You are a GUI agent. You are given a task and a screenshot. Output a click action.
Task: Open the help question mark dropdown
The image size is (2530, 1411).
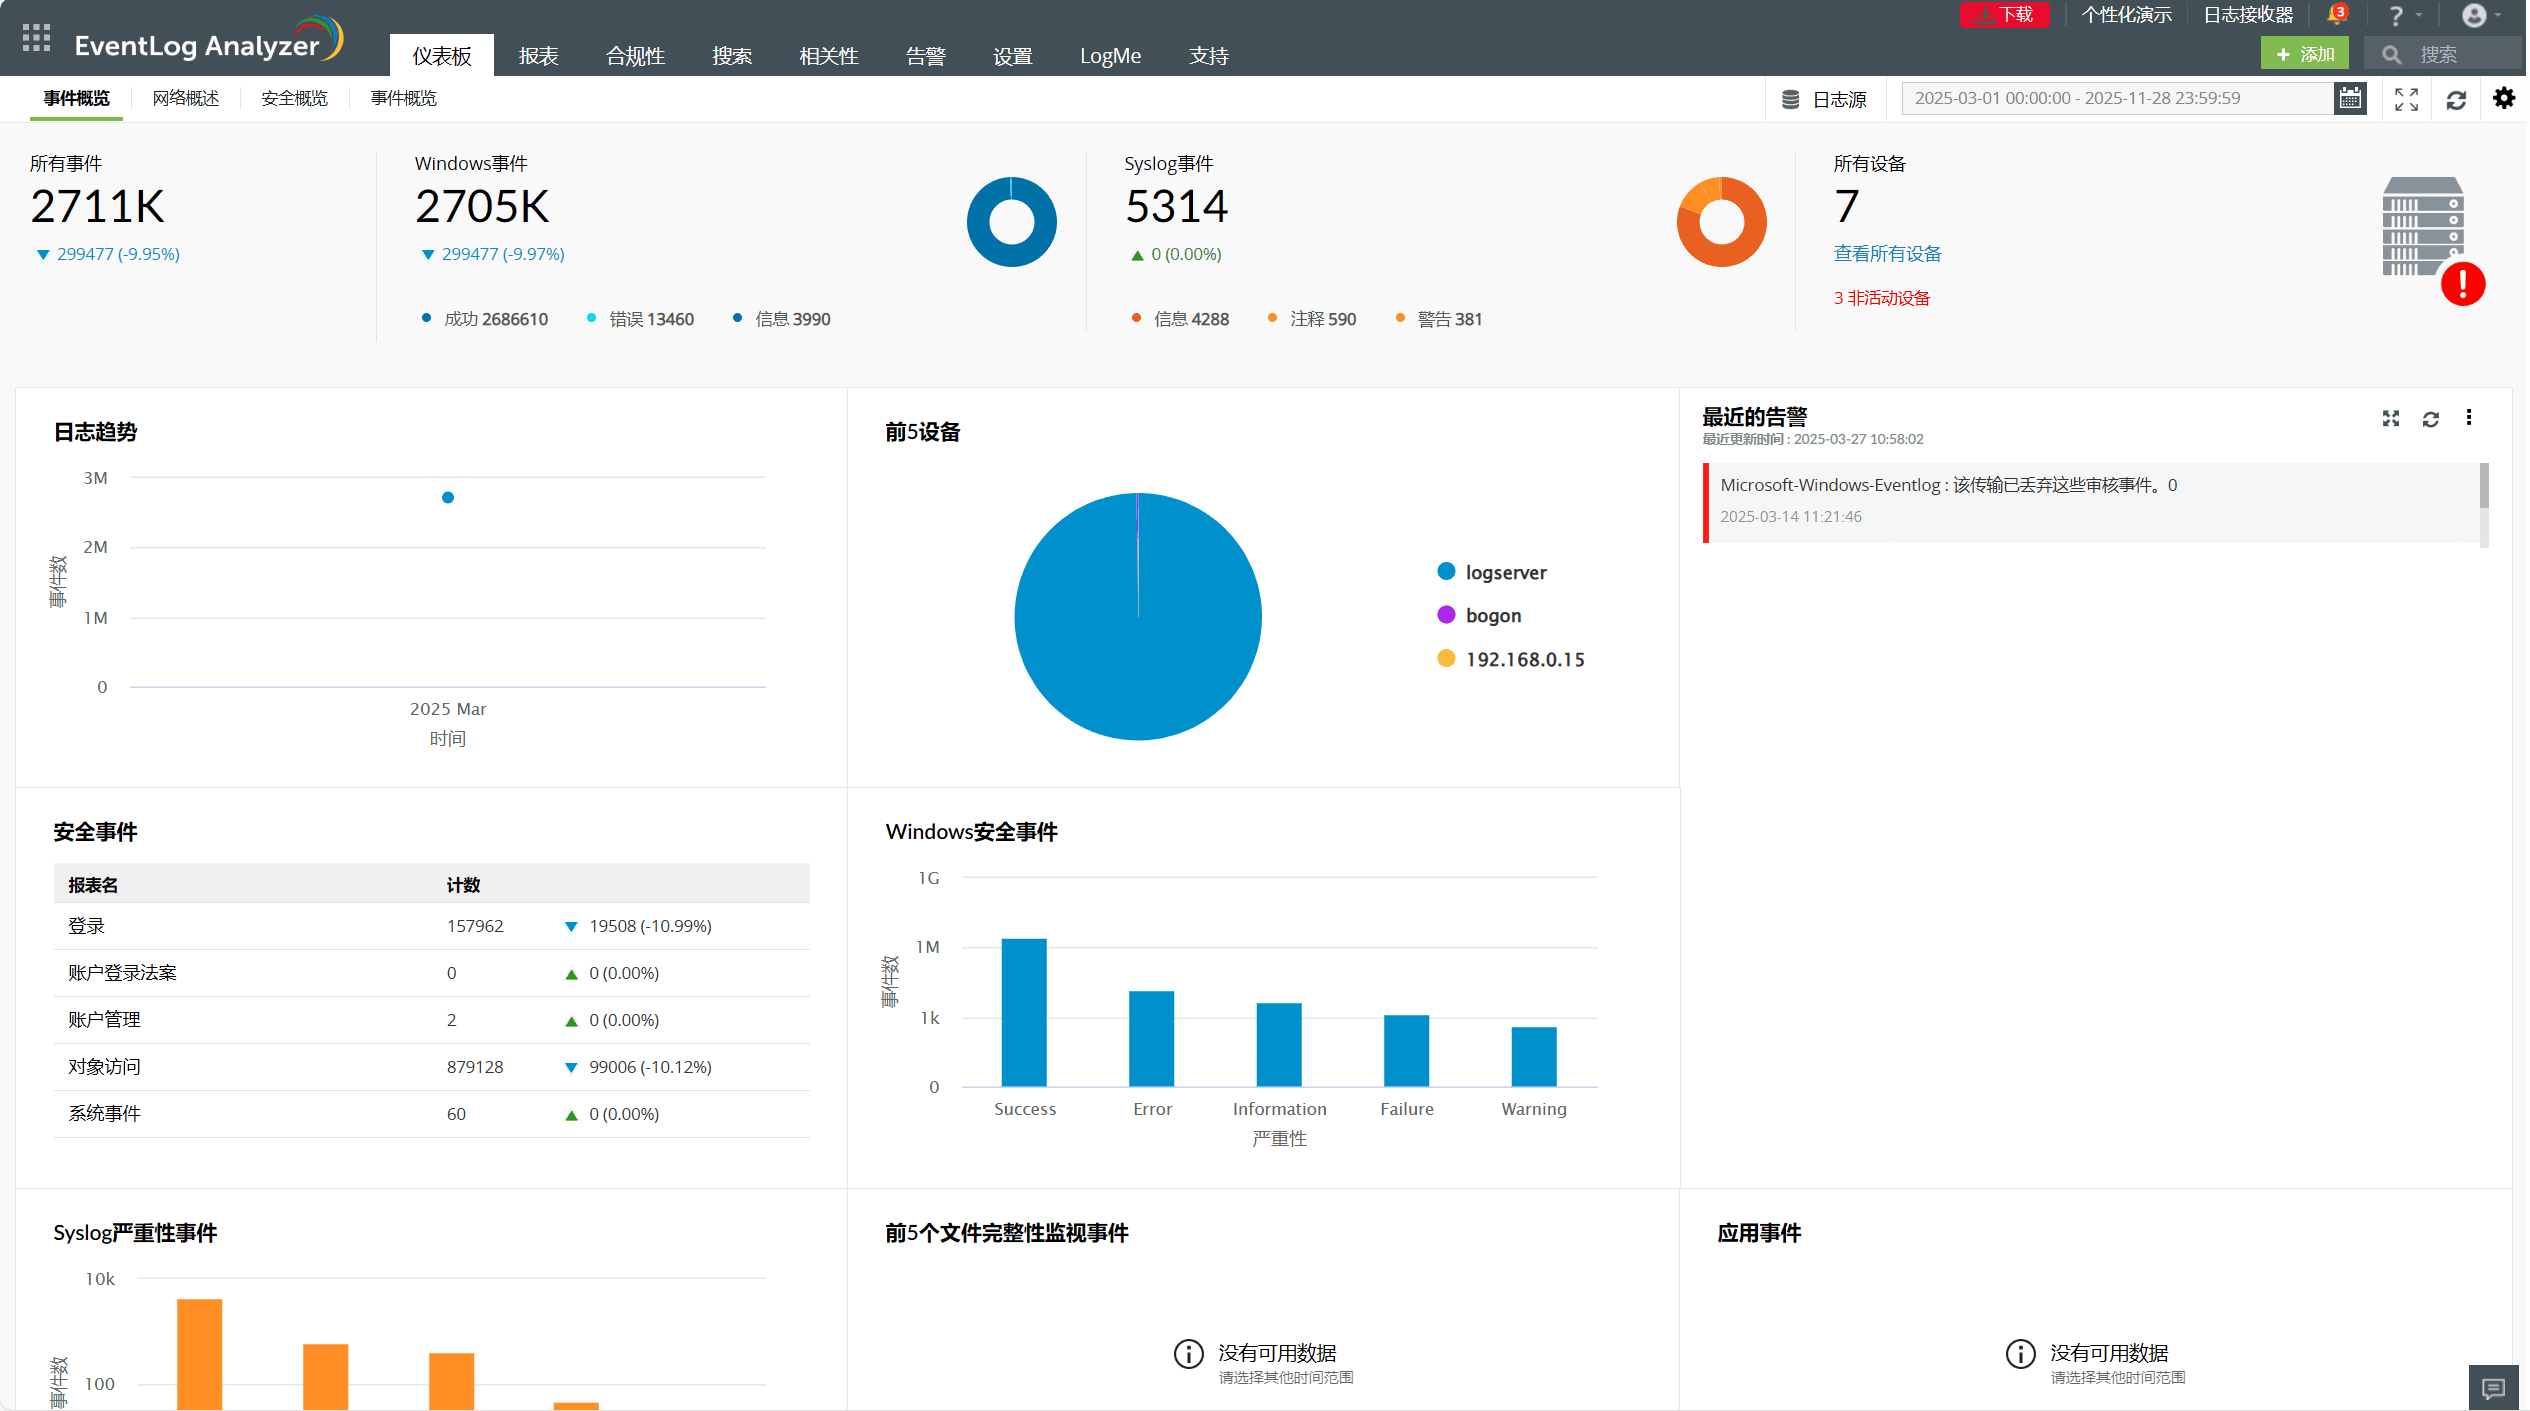point(2396,16)
